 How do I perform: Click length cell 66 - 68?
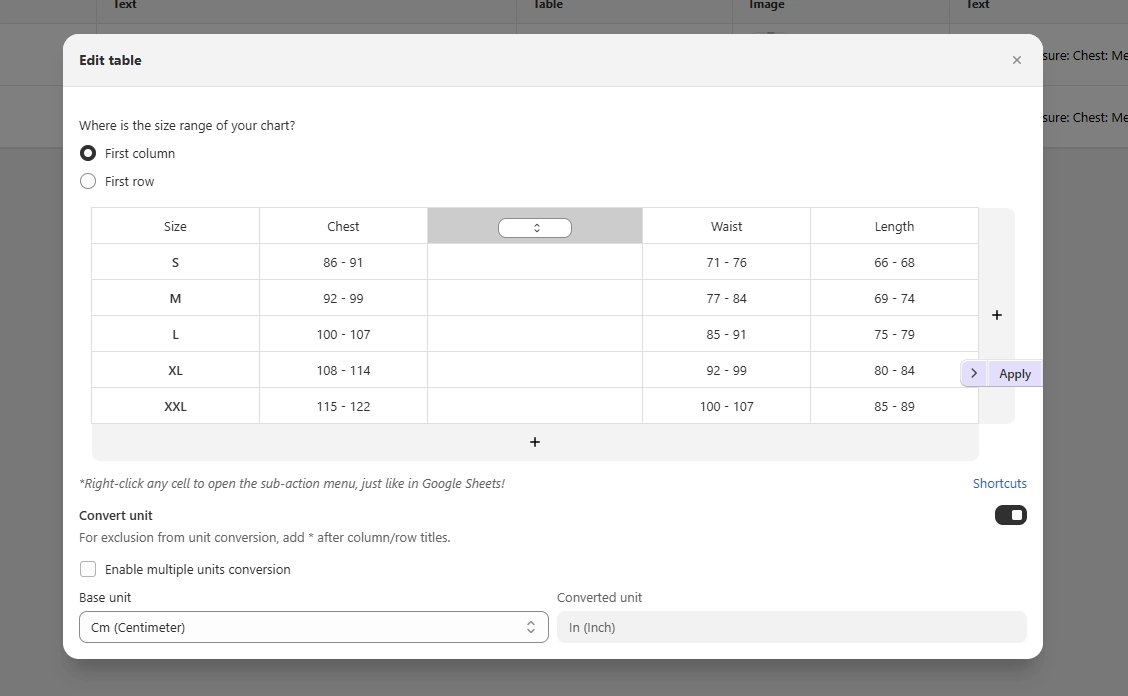point(894,262)
